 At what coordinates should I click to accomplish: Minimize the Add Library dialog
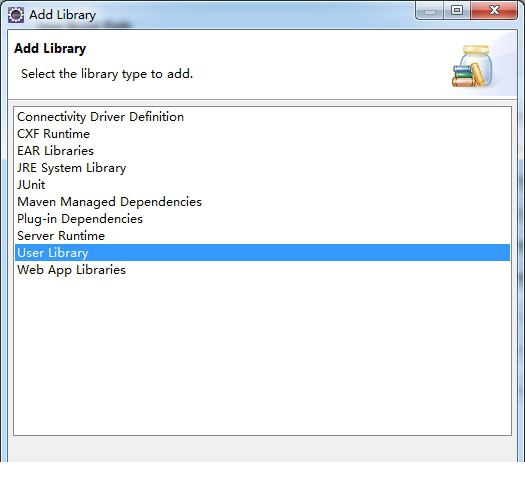(430, 11)
